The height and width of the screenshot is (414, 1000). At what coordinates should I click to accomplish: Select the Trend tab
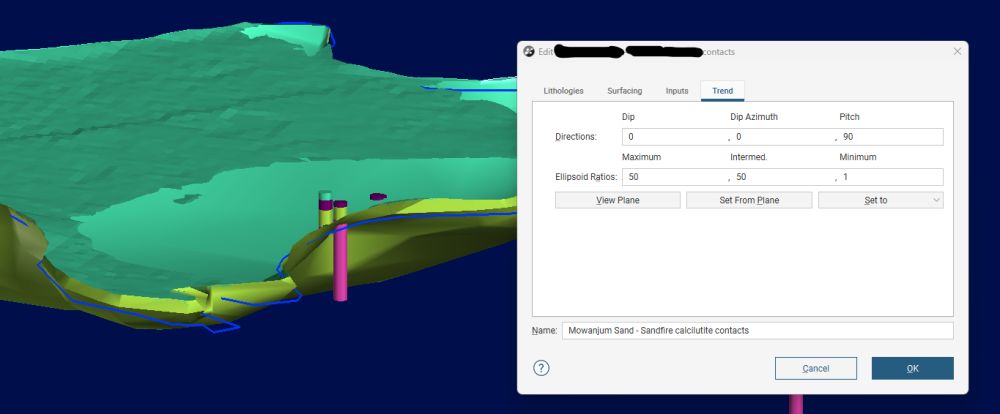pos(722,91)
